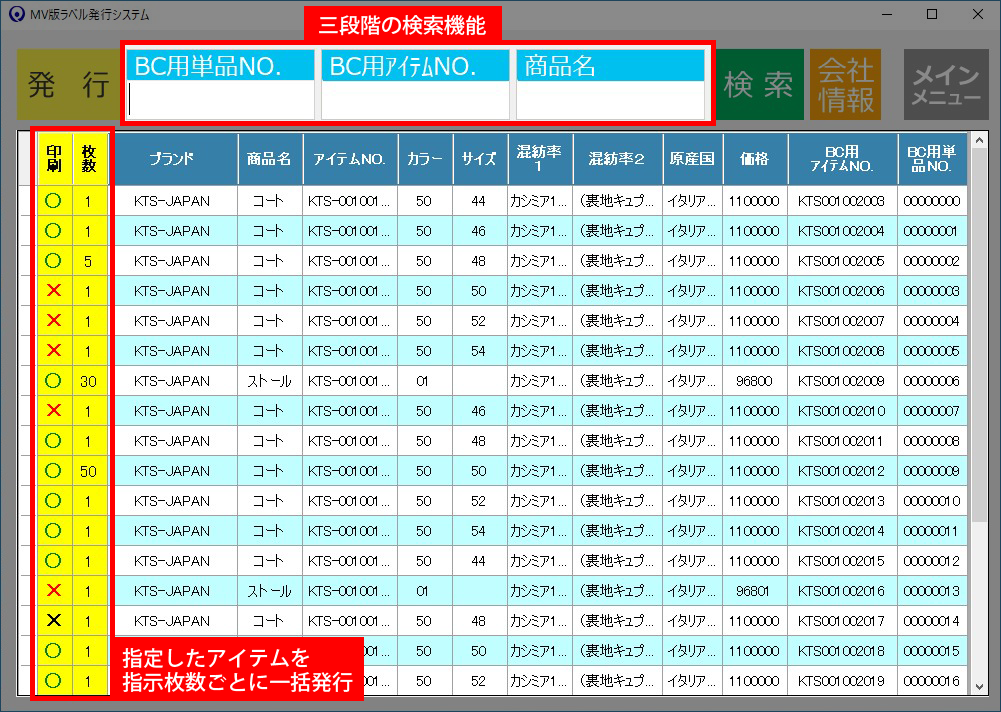1001x712 pixels.
Task: Click the 原産国 column header
Action: click(x=692, y=159)
